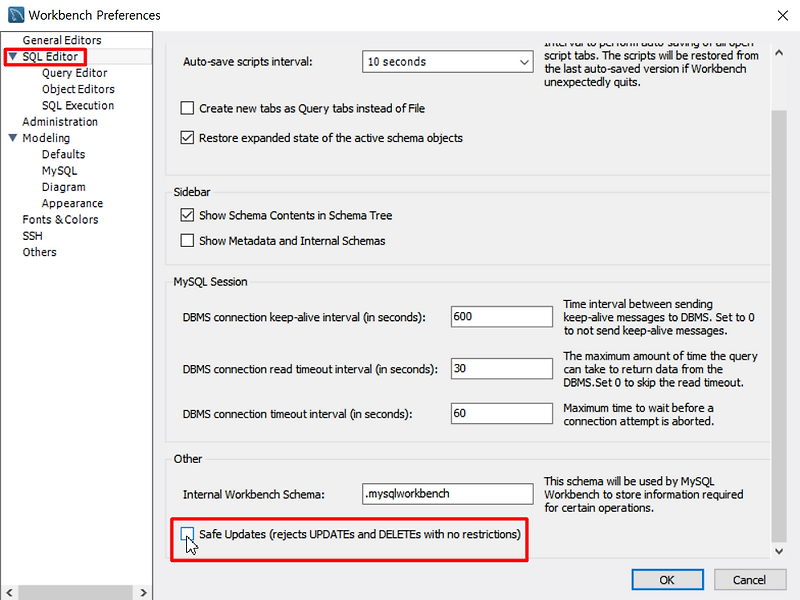Toggle 'Show Metadata and Internal Schemas'
Image resolution: width=800 pixels, height=600 pixels.
[186, 240]
